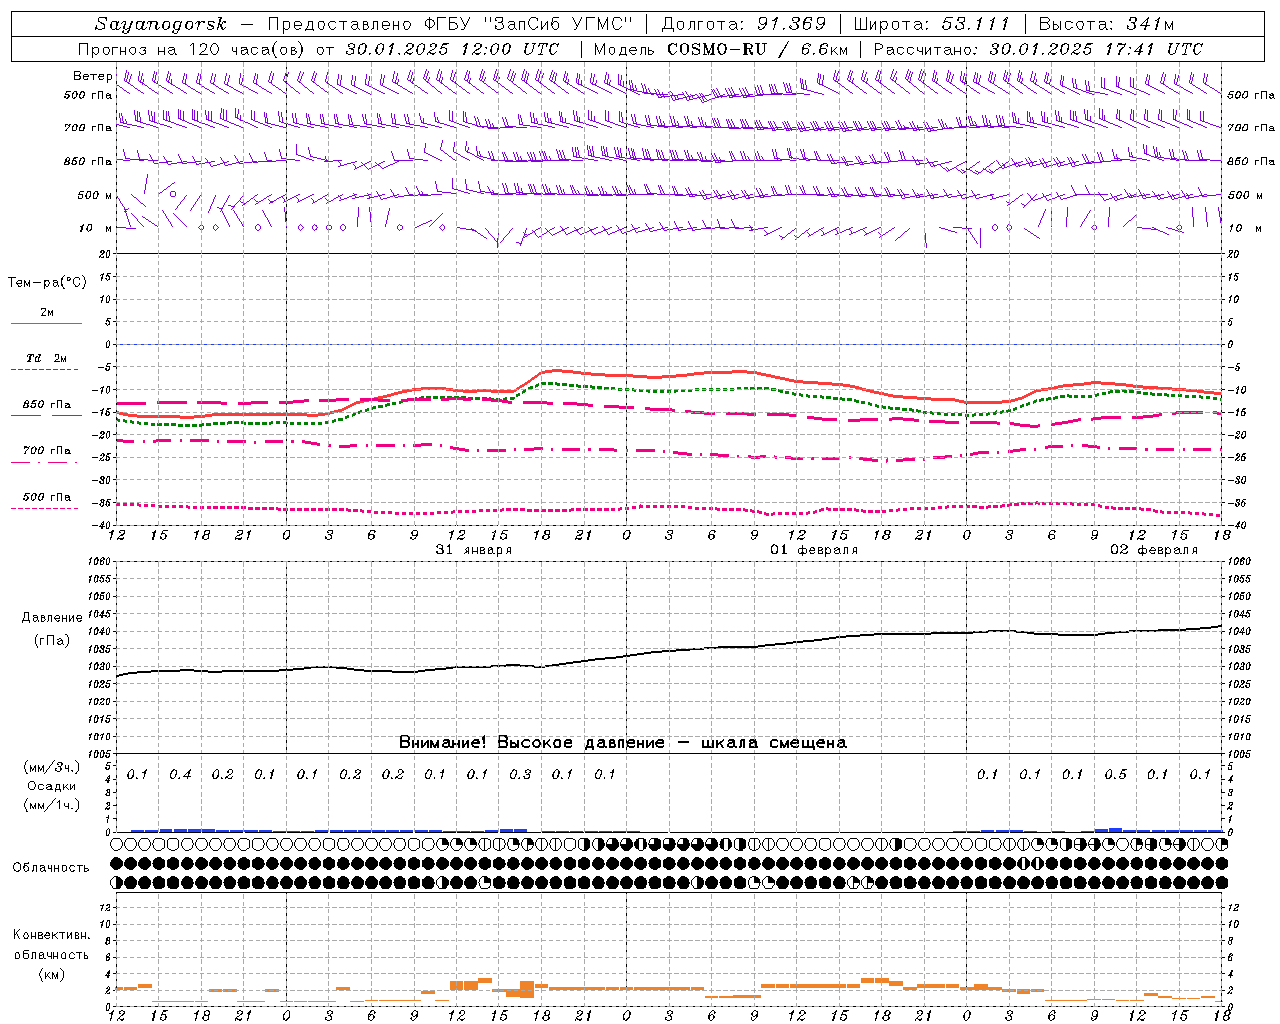The image size is (1280, 1024).
Task: Click the 'Модель COSMO-RU / 6.6км' label
Action: (x=721, y=49)
